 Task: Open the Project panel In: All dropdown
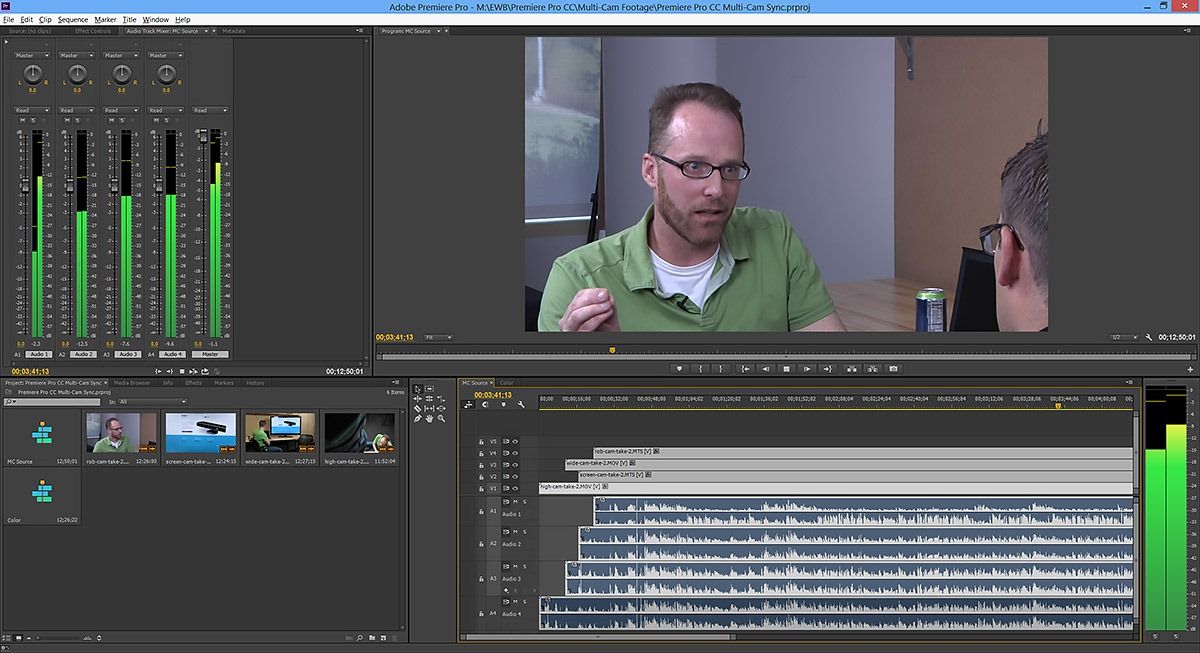[152, 402]
